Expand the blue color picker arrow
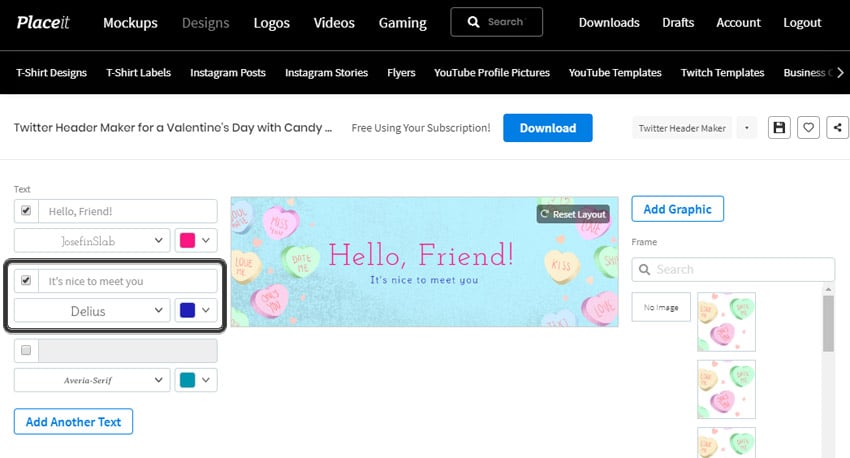This screenshot has width=850, height=458. 206,310
